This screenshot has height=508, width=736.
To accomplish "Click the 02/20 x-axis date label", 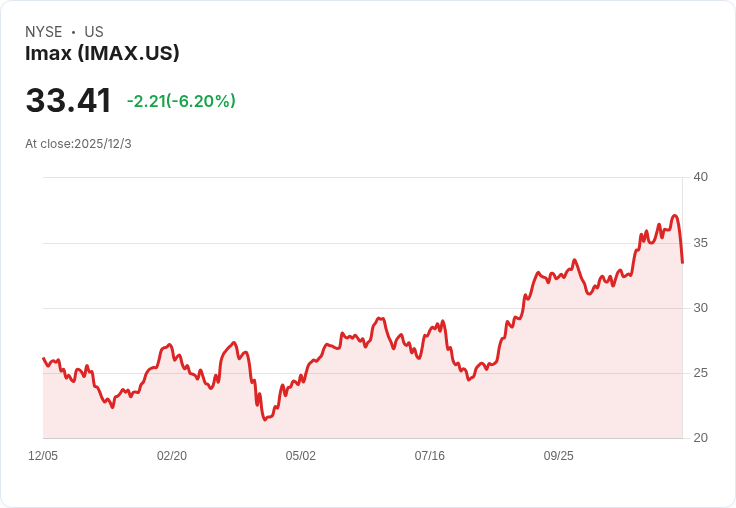I will click(172, 456).
